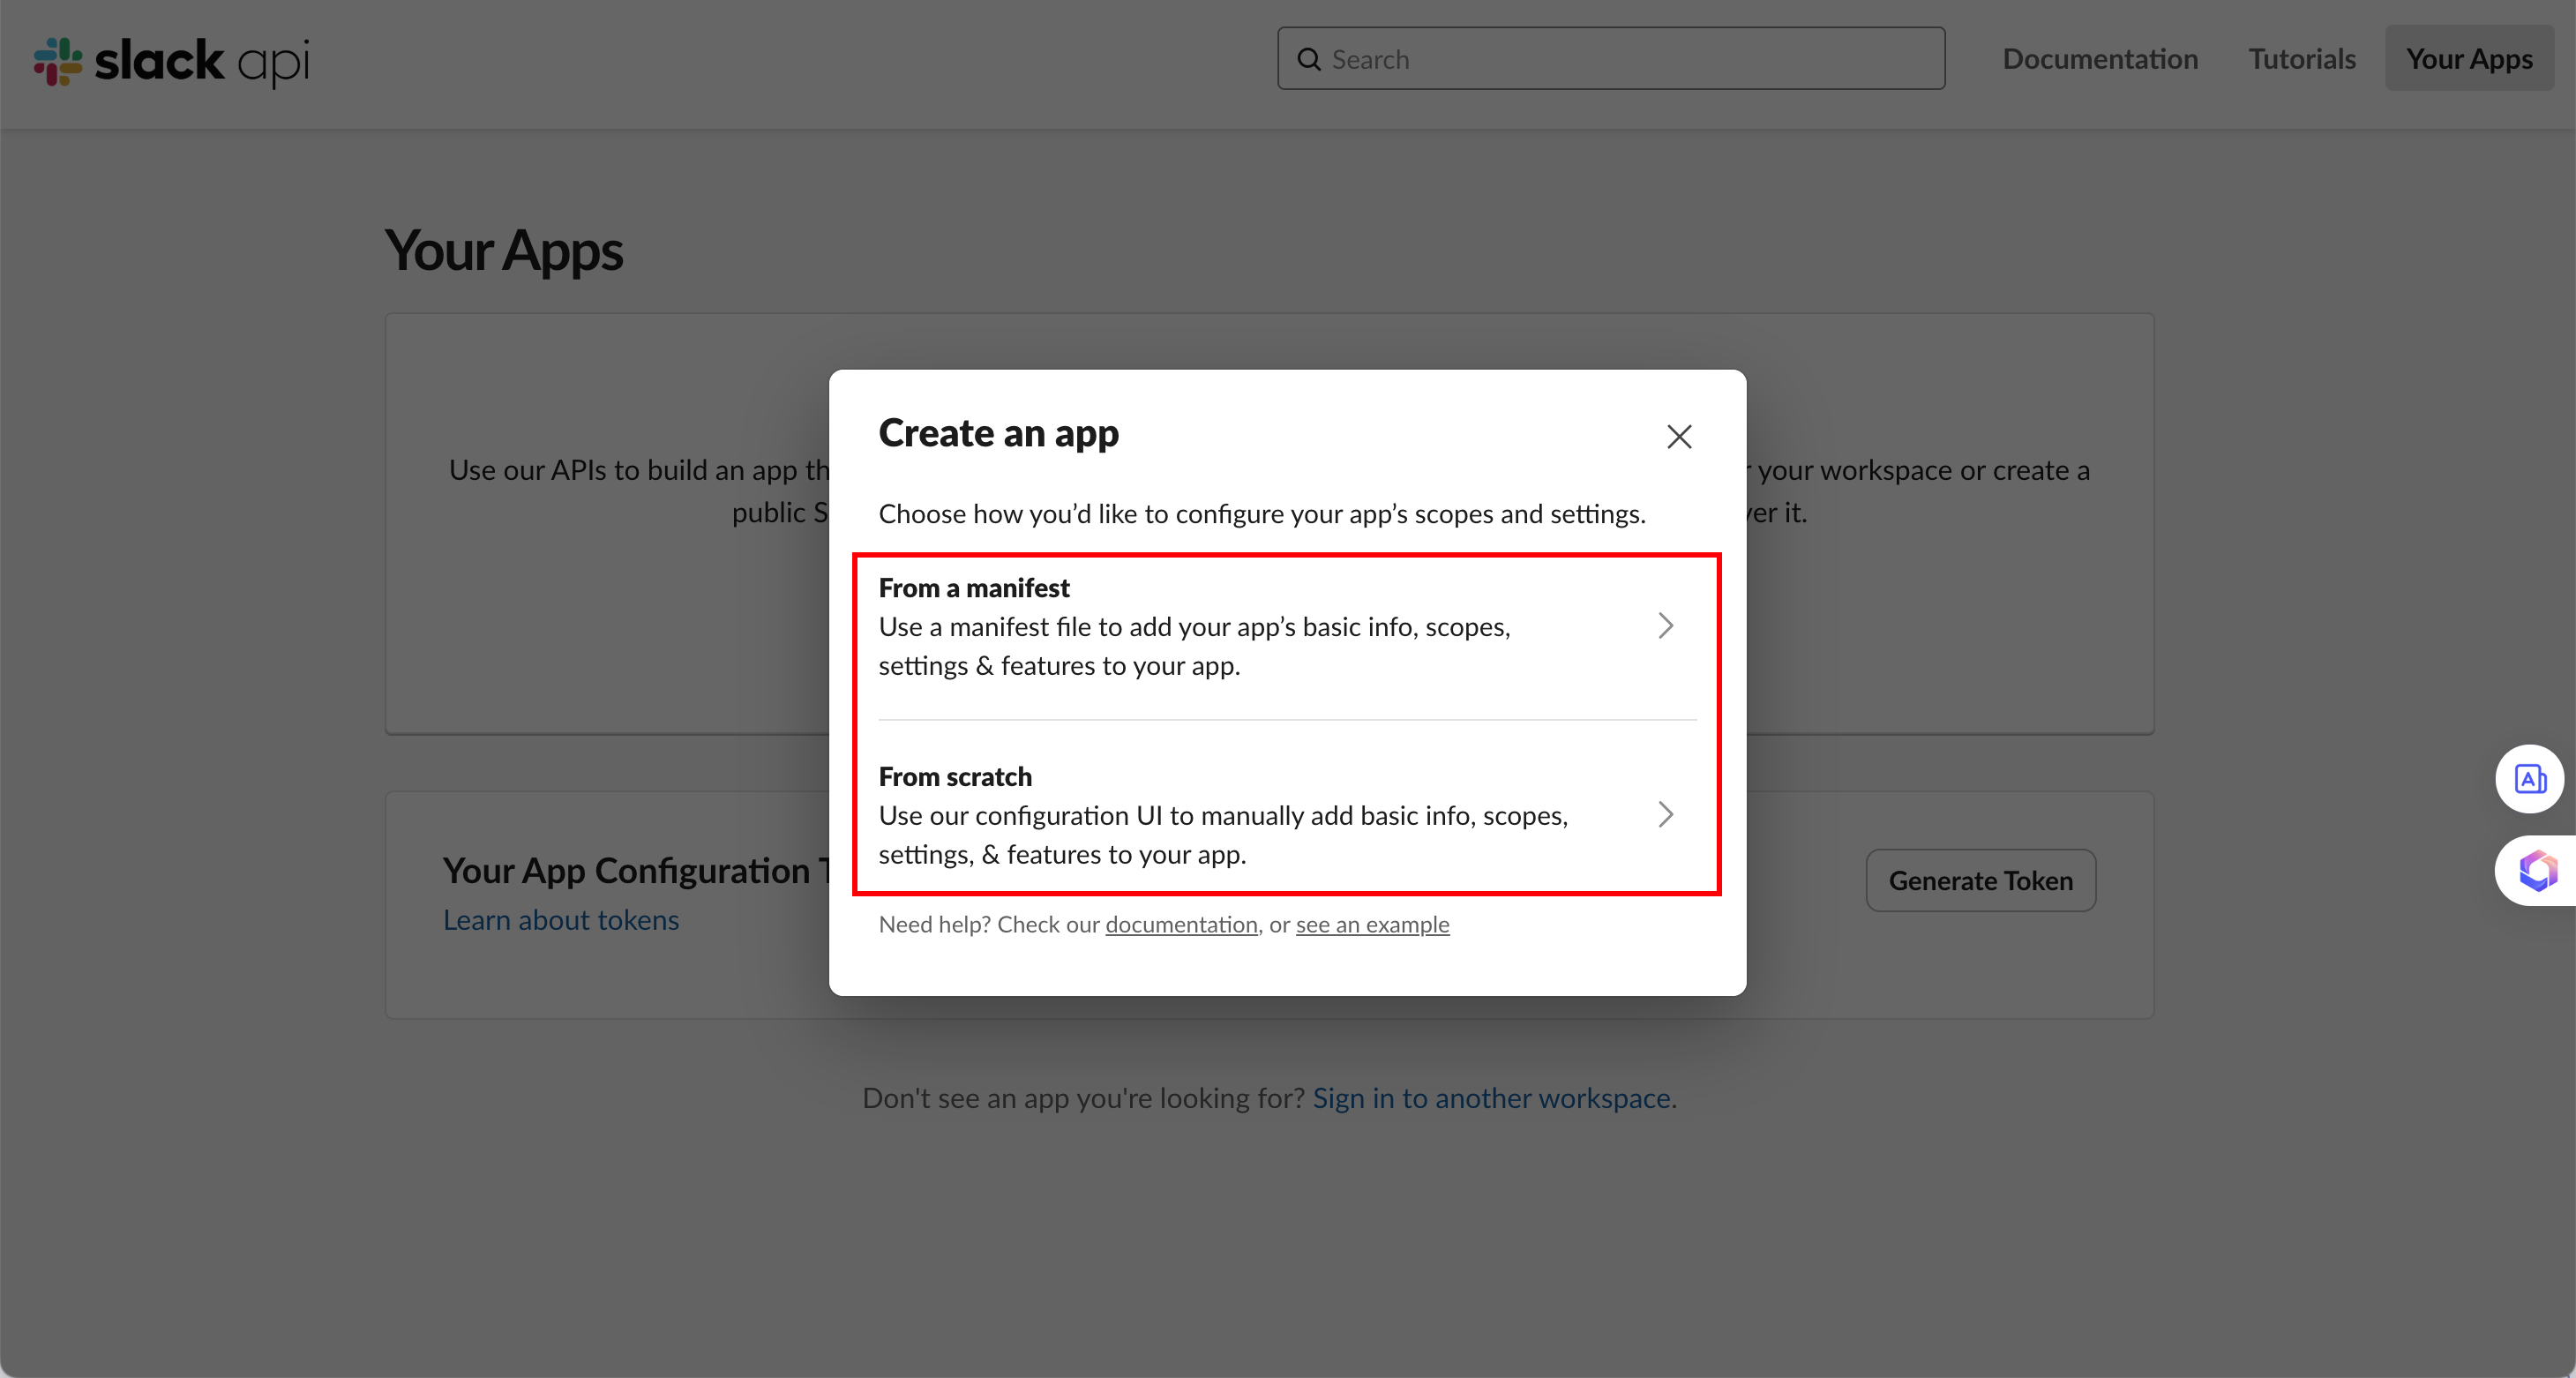This screenshot has height=1378, width=2576.
Task: Open the translate extension floating icon
Action: pyautogui.click(x=2530, y=779)
